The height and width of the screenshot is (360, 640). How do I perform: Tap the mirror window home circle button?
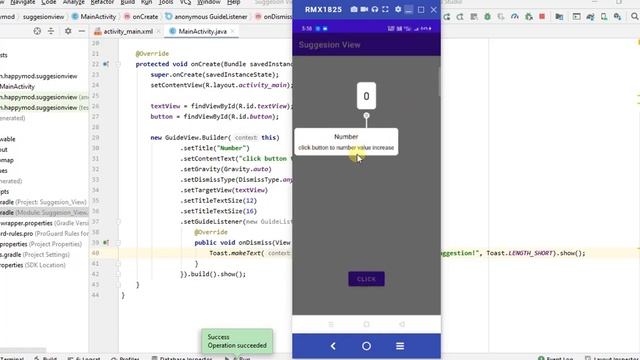(x=367, y=346)
